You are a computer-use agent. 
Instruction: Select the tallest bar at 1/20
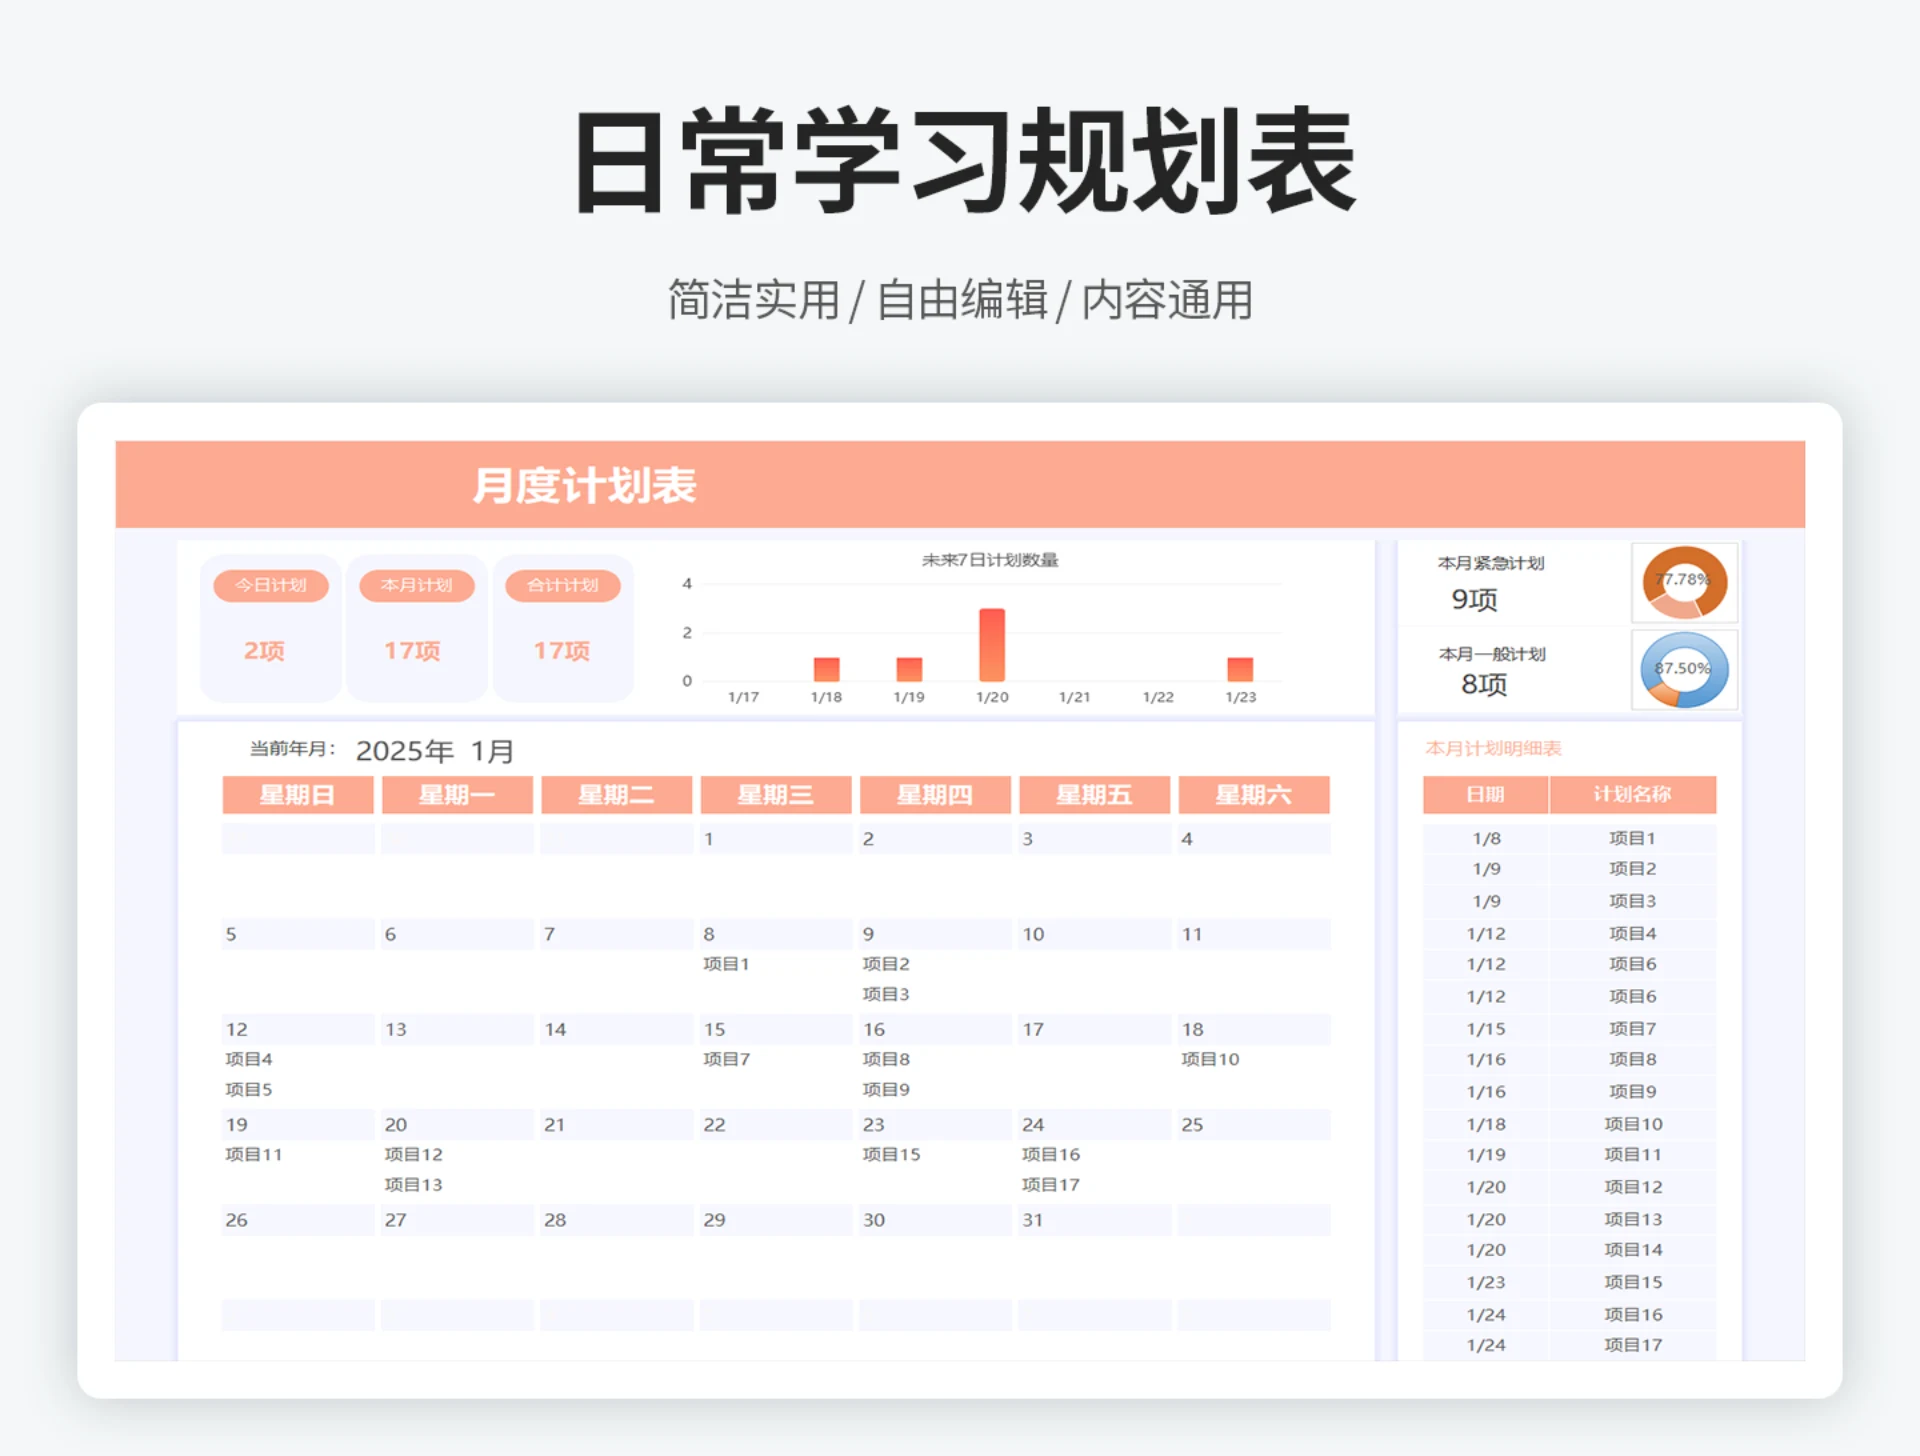[992, 645]
